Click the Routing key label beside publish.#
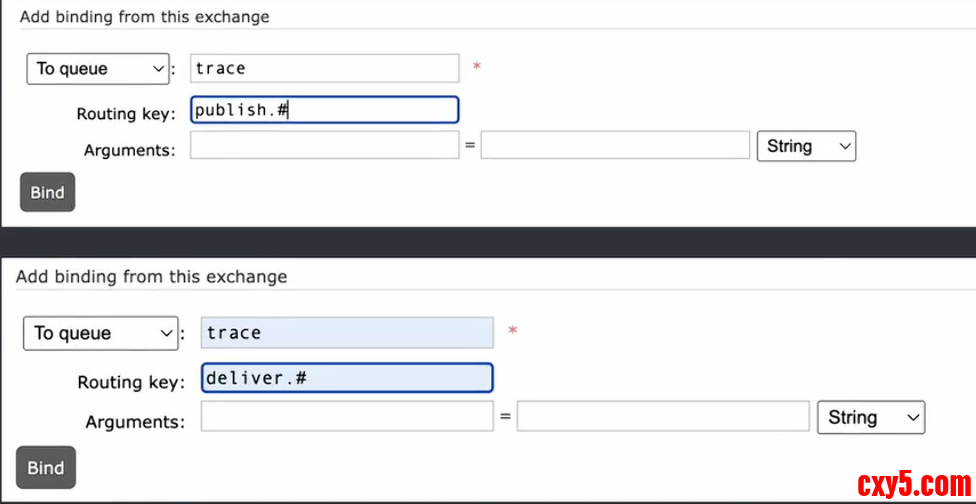Viewport: 976px width, 504px height. 125,114
